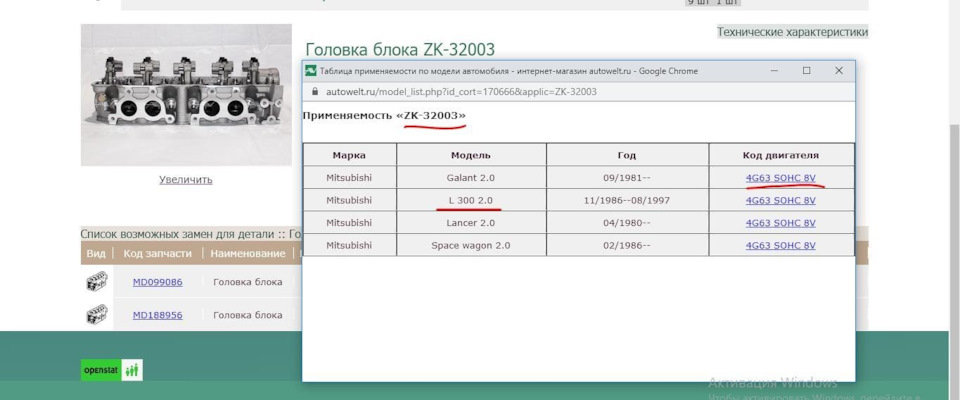960x400 pixels.
Task: Click the Технические характеристики label
Action: click(x=792, y=32)
